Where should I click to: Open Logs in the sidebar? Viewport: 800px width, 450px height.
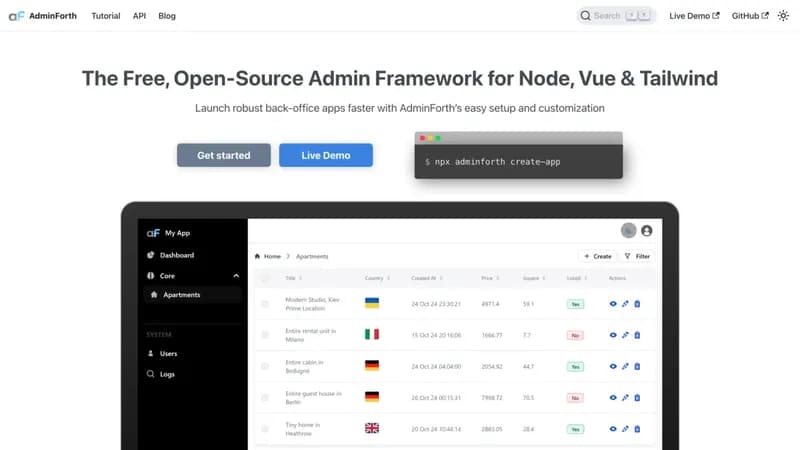click(x=167, y=374)
